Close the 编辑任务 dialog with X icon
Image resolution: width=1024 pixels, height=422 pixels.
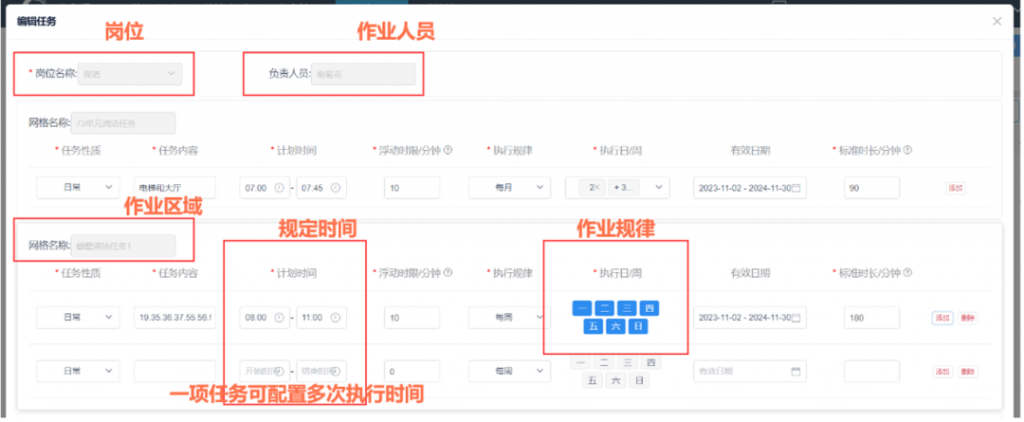tap(996, 21)
